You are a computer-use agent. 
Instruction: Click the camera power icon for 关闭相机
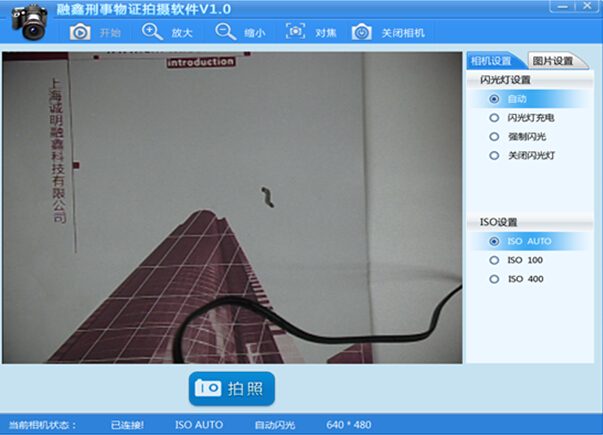click(x=361, y=32)
